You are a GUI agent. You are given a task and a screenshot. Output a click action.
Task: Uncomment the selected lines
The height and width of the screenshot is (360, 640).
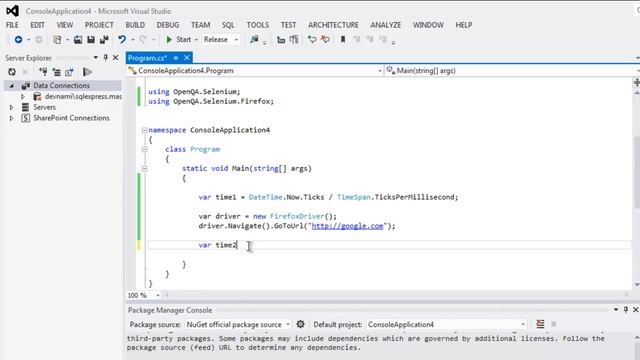coord(325,40)
